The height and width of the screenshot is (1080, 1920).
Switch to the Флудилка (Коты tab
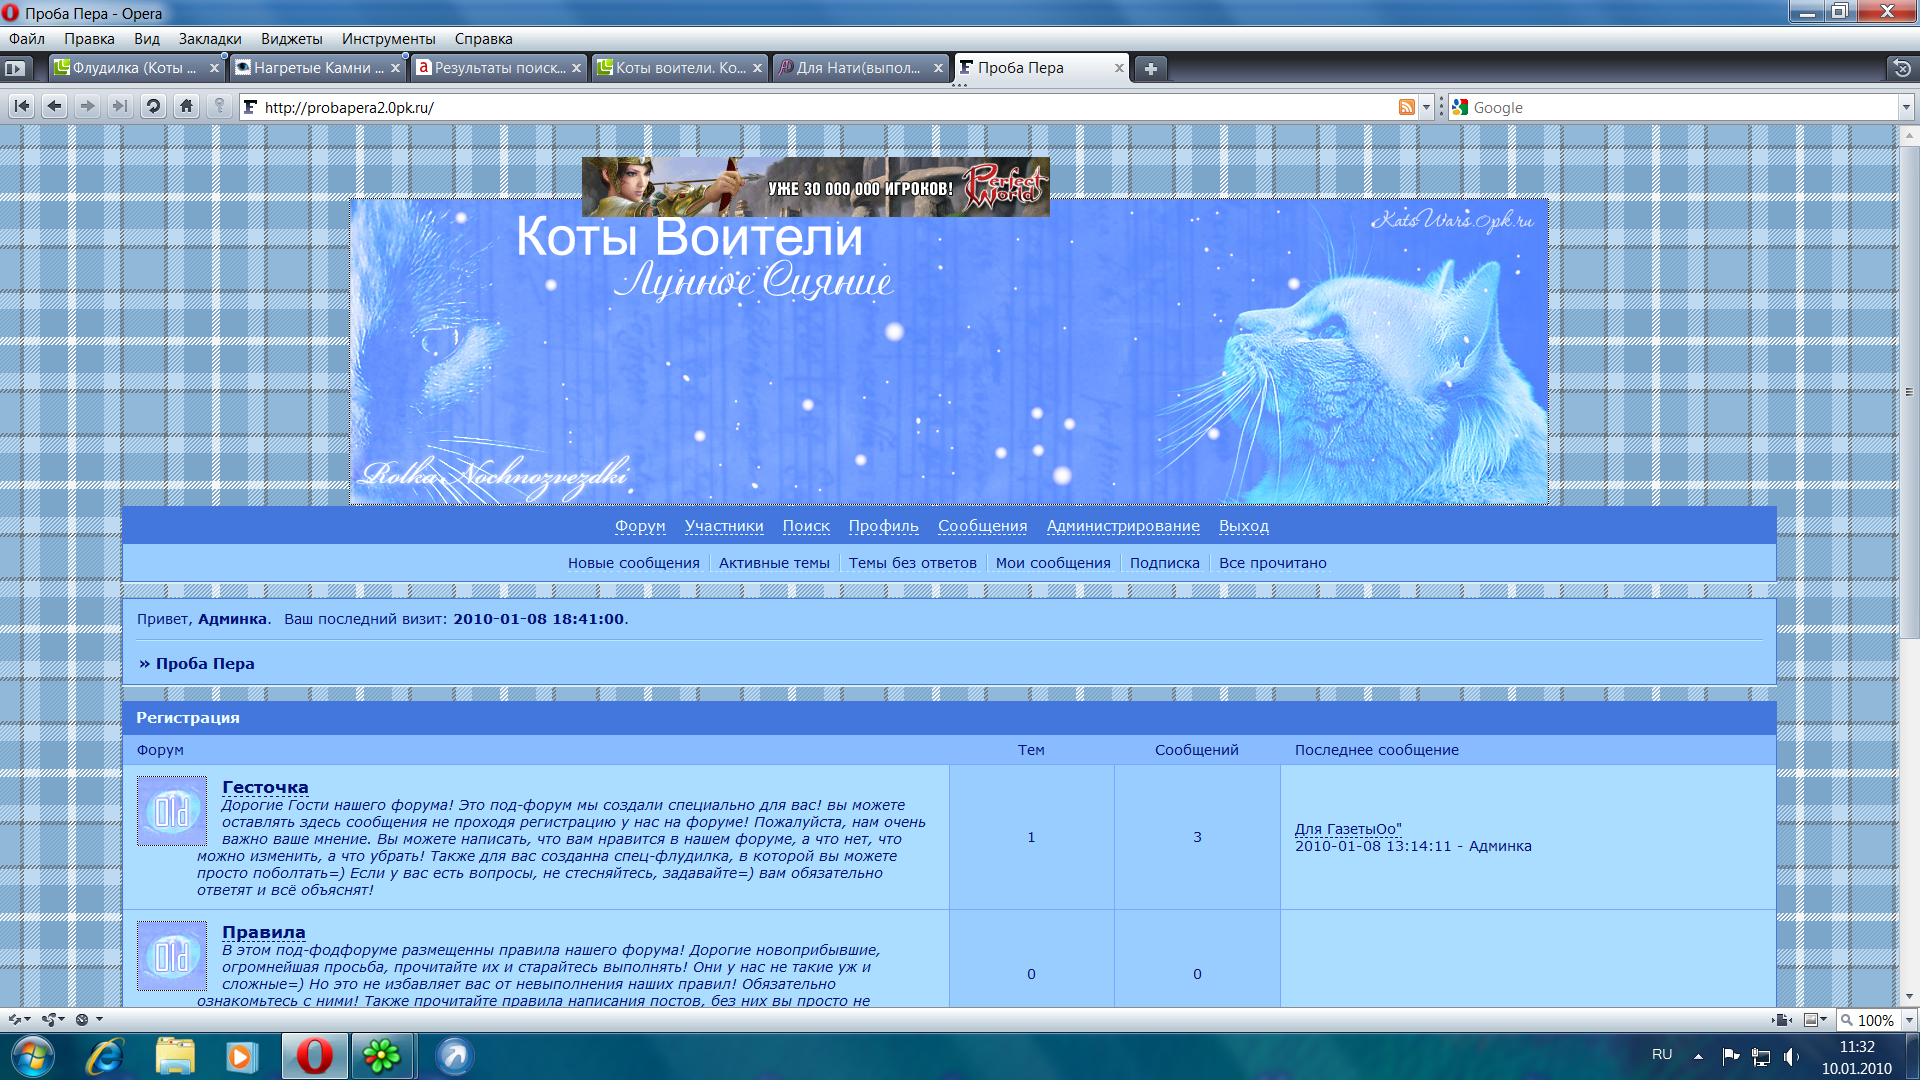pyautogui.click(x=136, y=68)
